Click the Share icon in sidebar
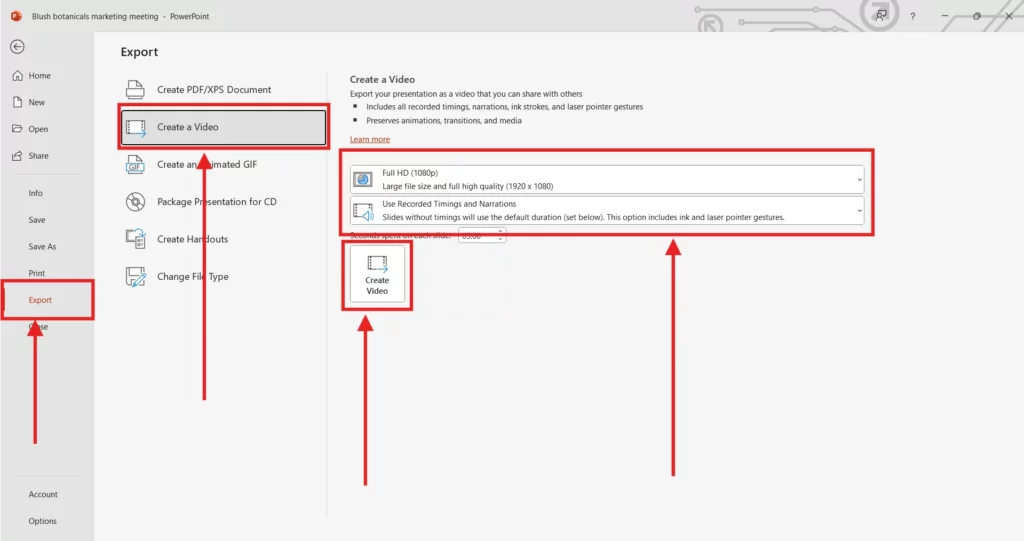Image resolution: width=1024 pixels, height=541 pixels. coord(17,156)
